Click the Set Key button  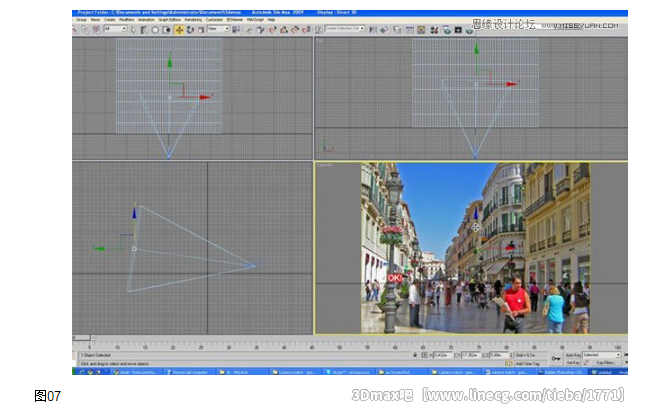pos(573,363)
